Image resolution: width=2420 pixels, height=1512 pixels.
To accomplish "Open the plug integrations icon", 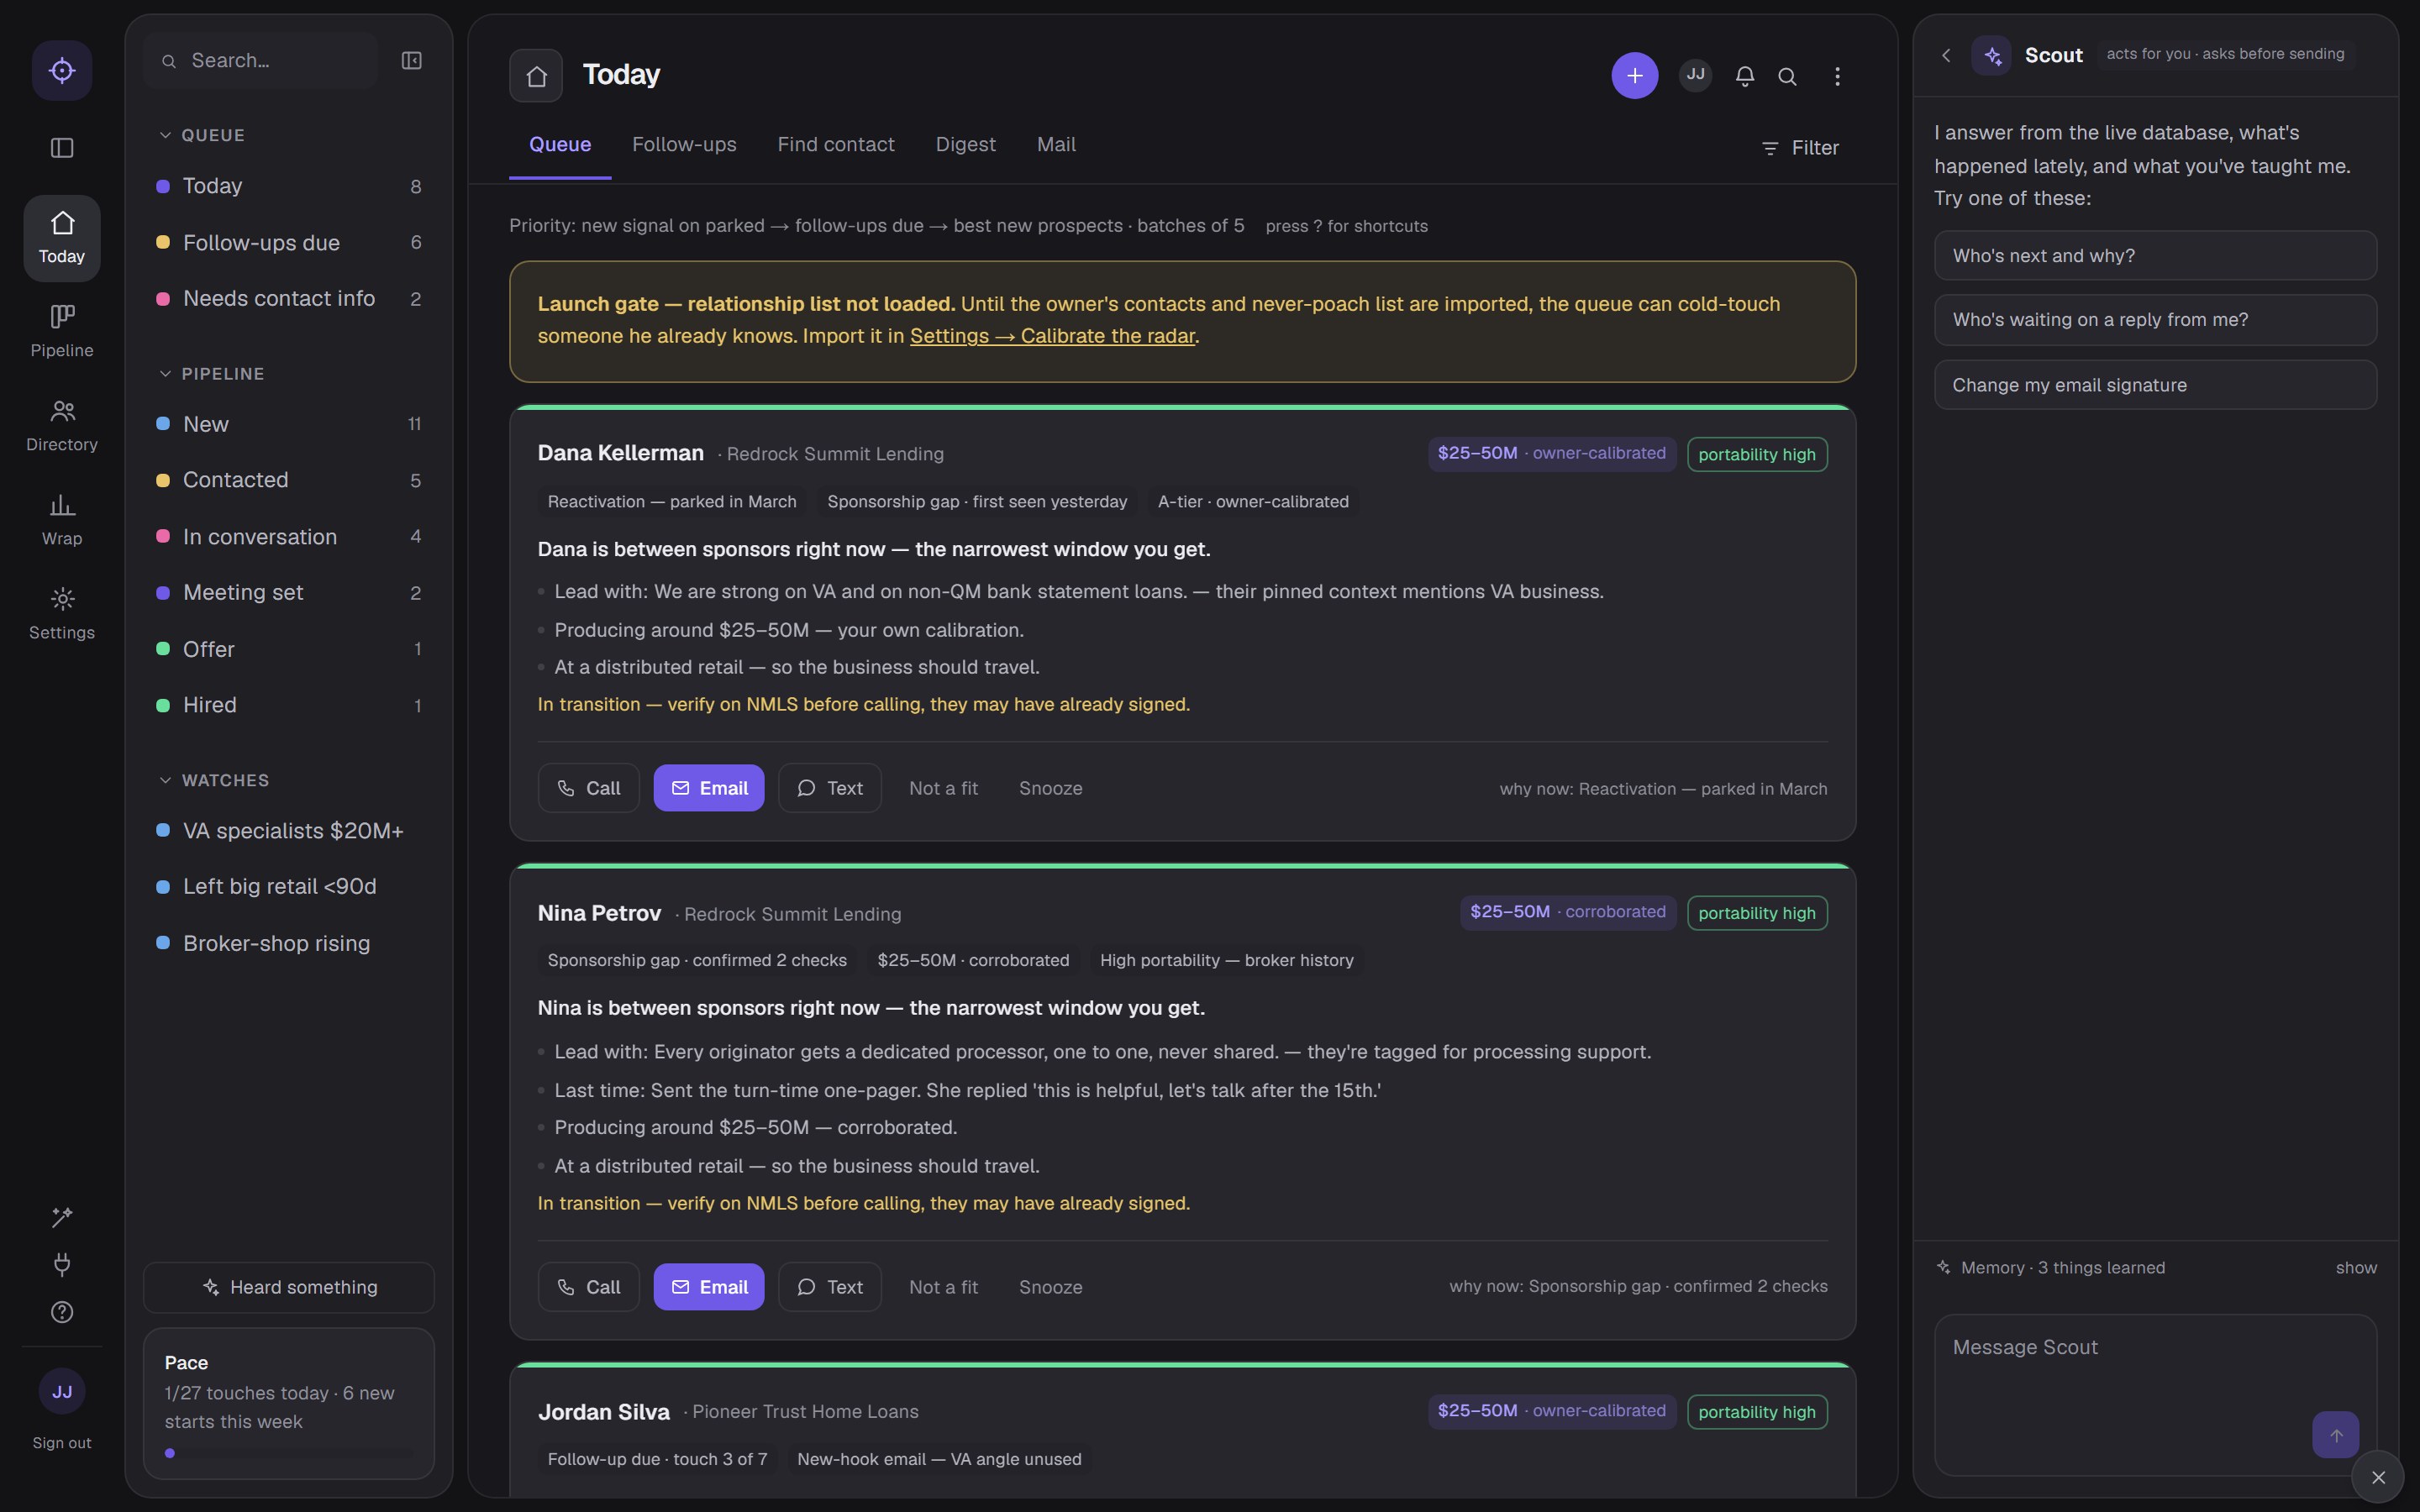I will [x=62, y=1264].
